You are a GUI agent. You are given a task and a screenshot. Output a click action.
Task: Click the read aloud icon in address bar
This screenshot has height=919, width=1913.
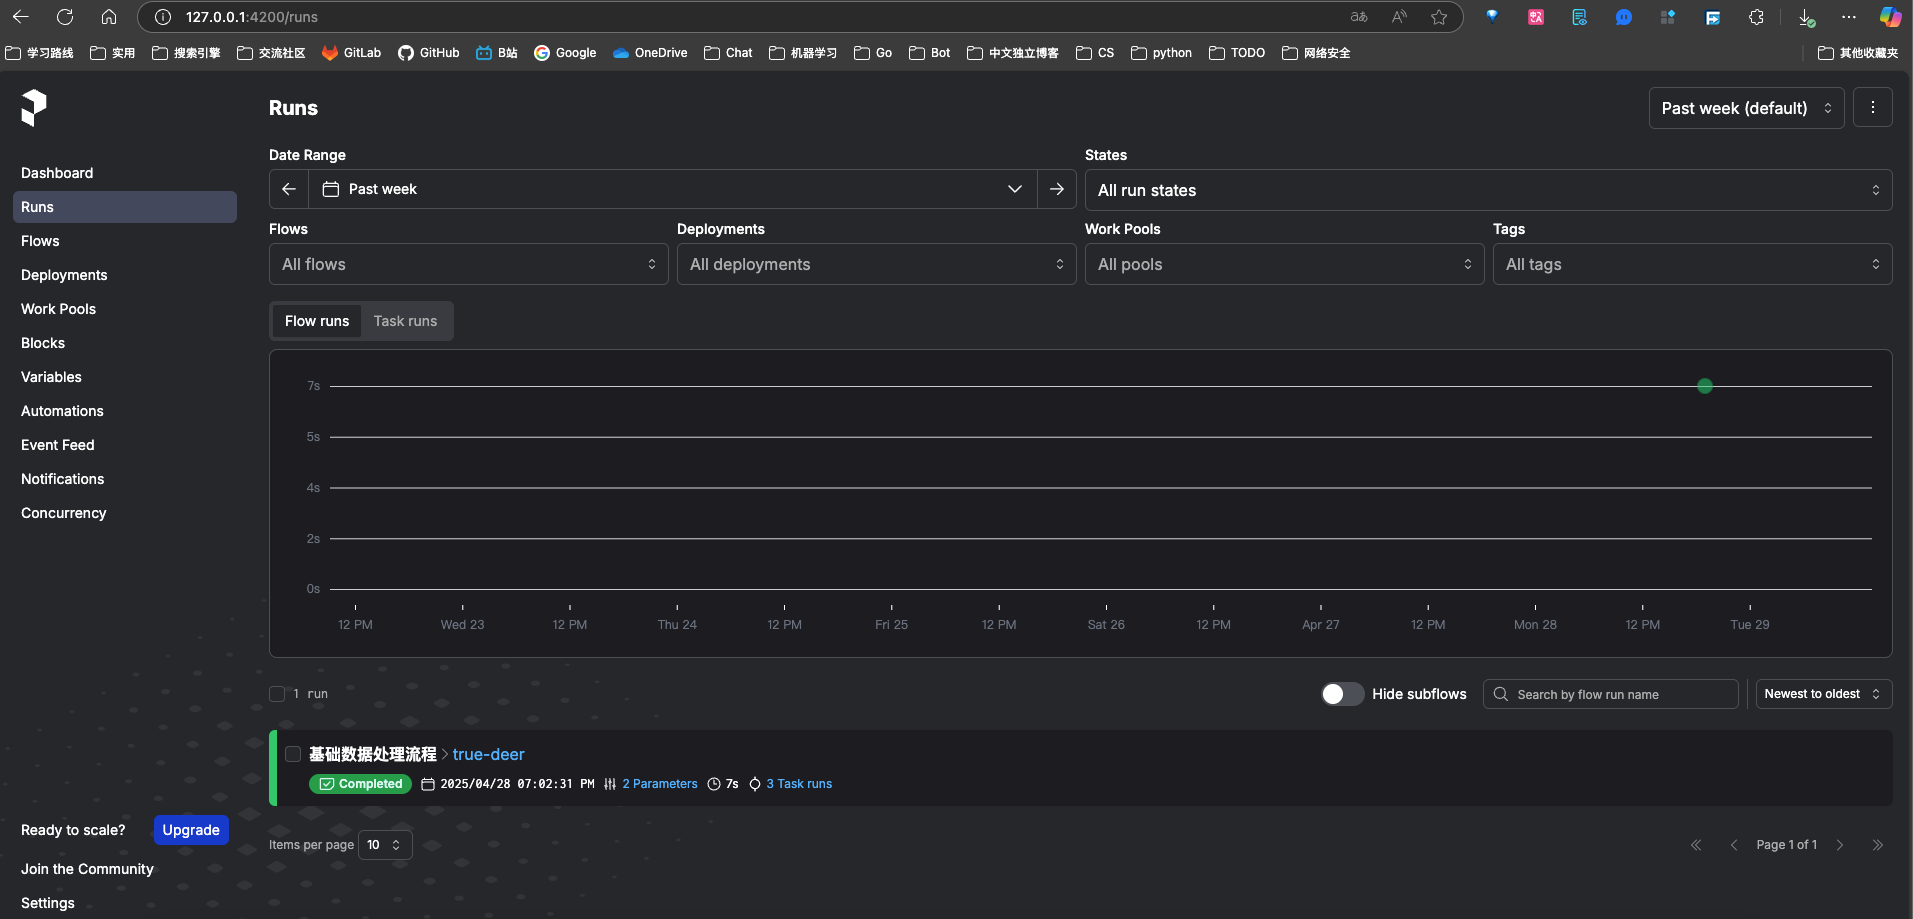[x=1399, y=17]
